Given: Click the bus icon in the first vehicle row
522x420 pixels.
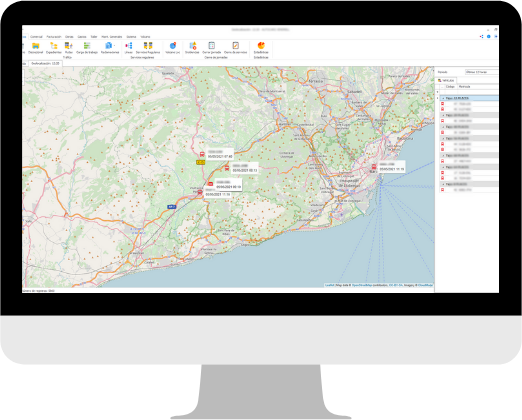Looking at the screenshot, I should pos(443,104).
